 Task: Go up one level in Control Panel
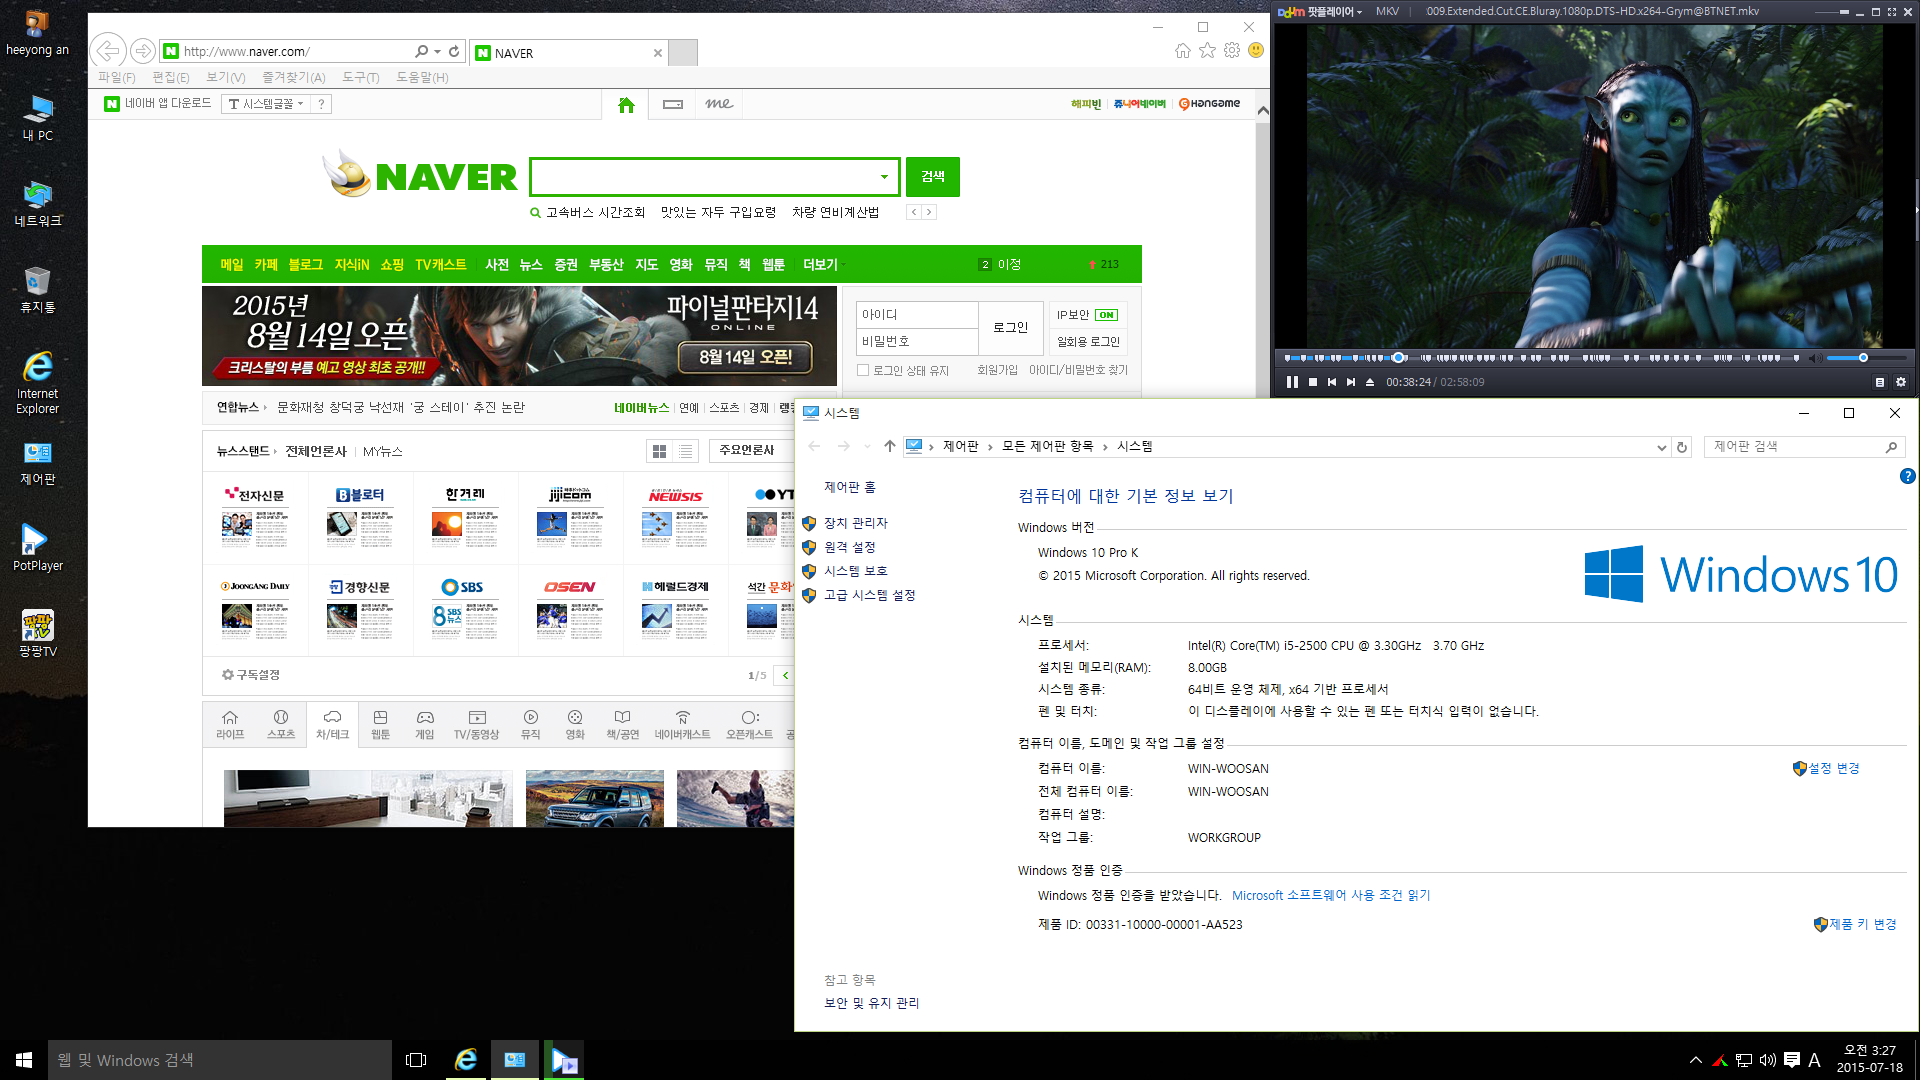(x=890, y=447)
